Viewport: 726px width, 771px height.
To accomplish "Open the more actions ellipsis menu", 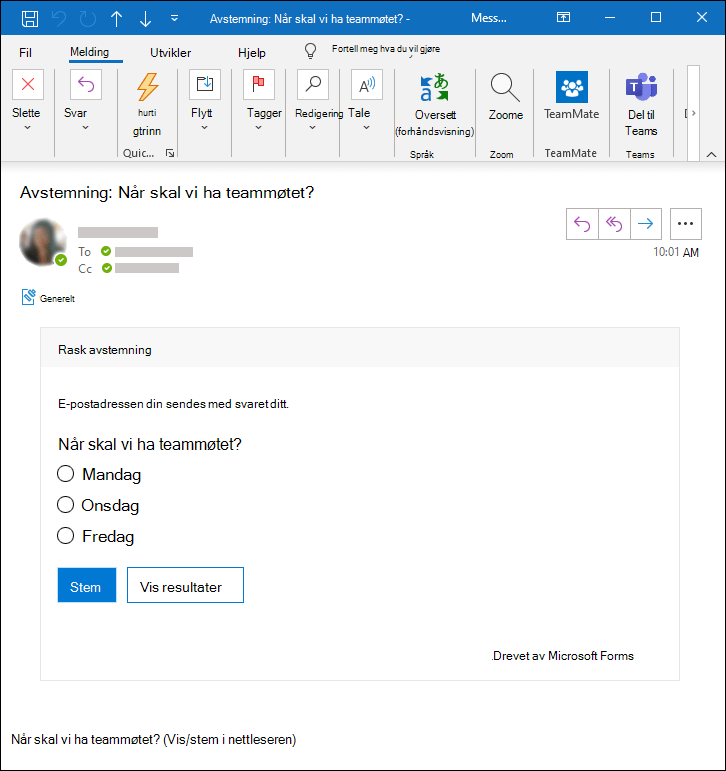I will pos(686,224).
